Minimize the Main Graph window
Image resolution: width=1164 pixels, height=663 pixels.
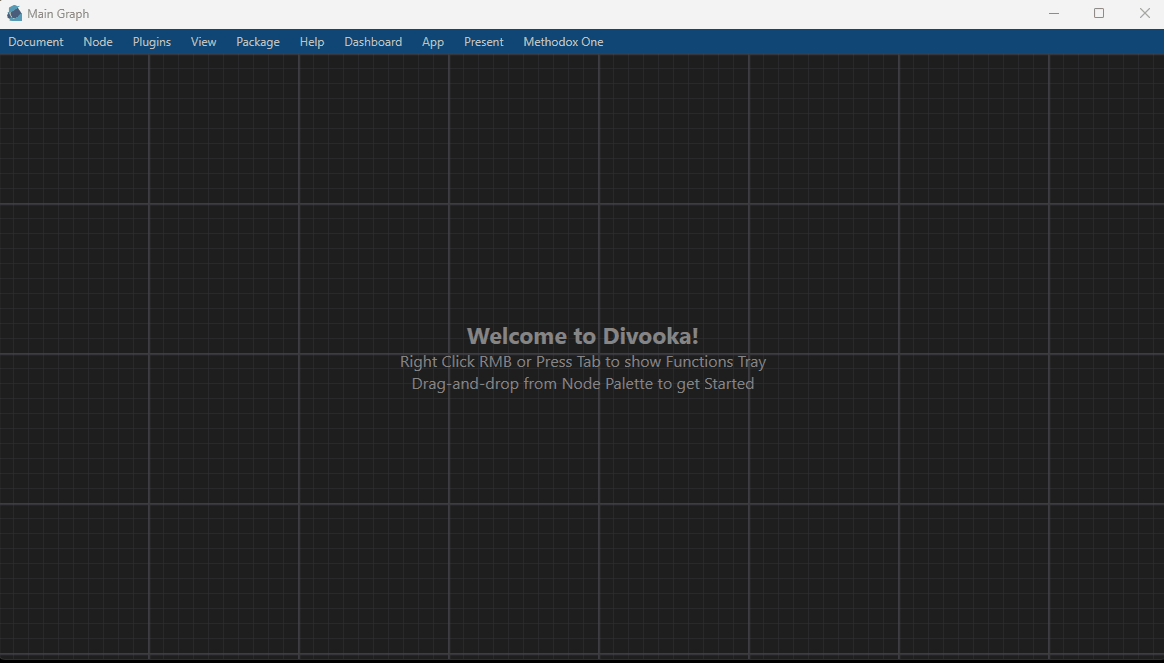tap(1054, 14)
